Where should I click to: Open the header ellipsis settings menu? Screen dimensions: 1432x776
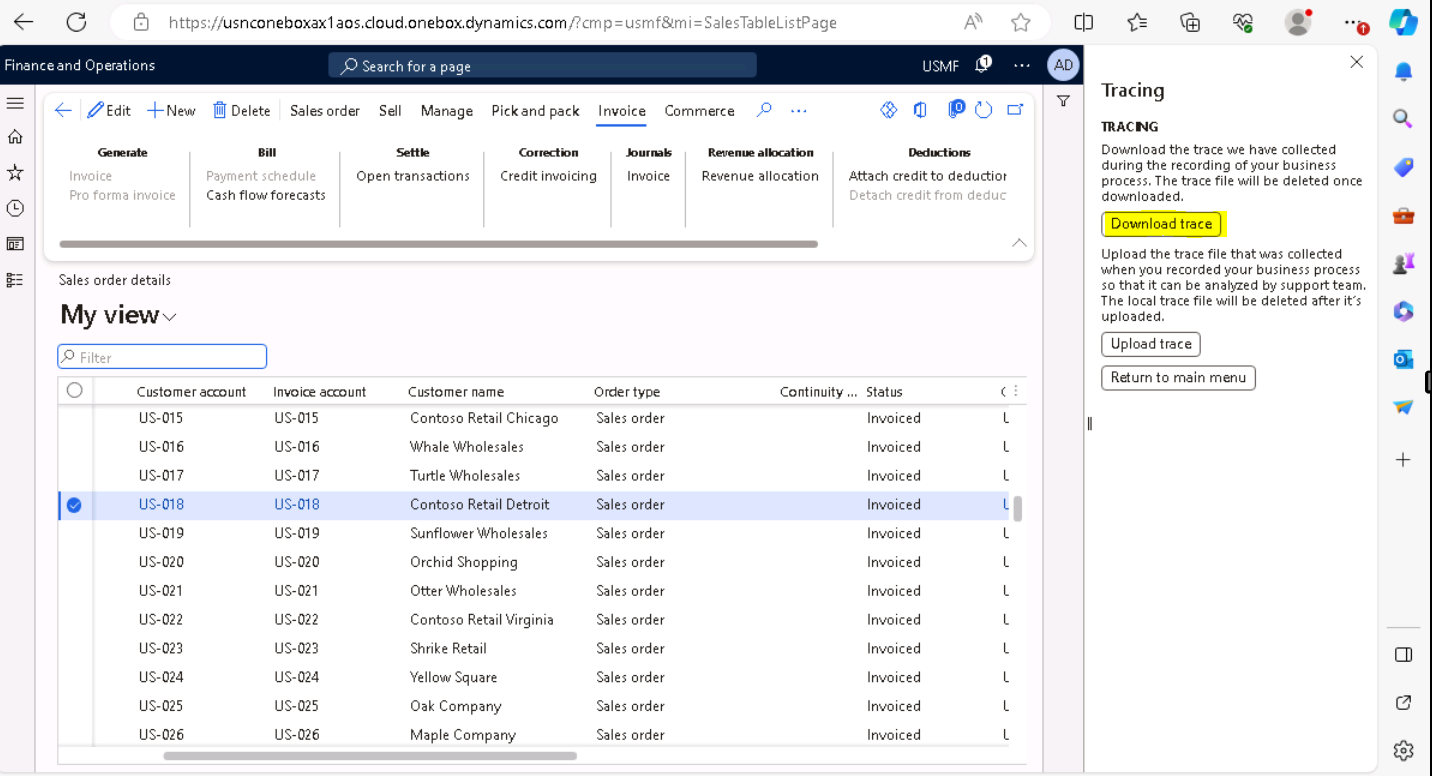point(1021,65)
